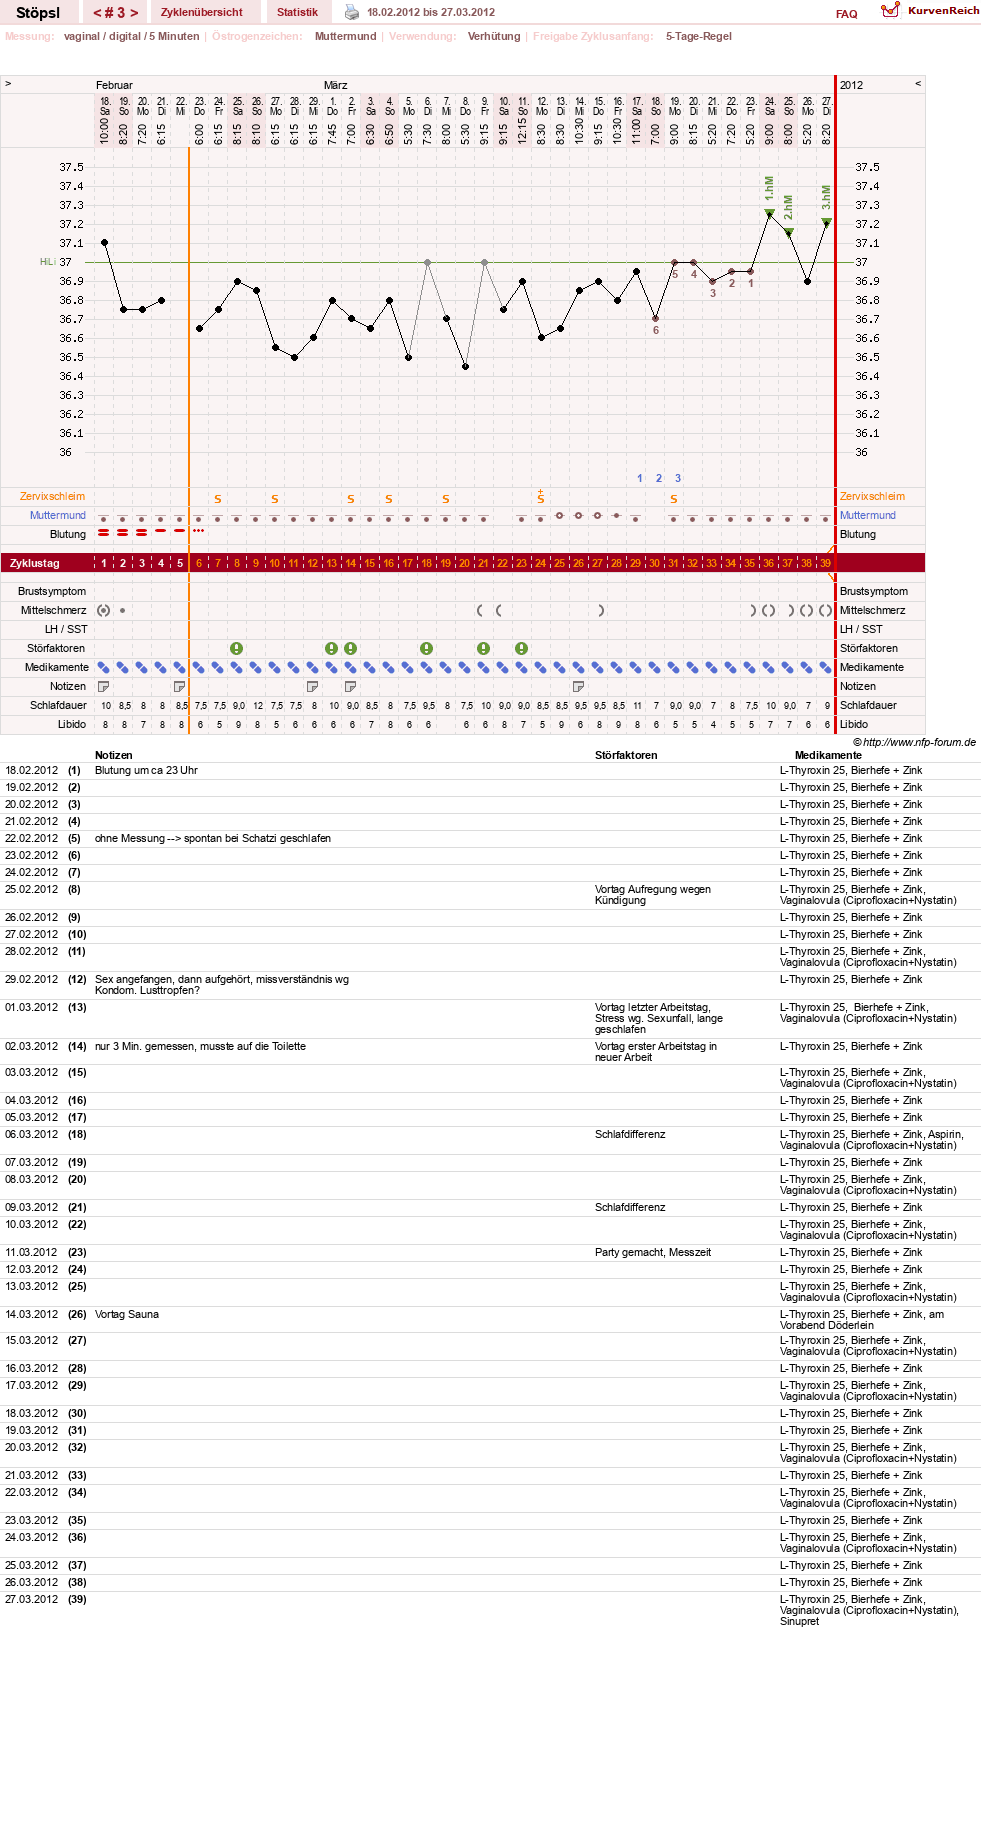Image resolution: width=981 pixels, height=1821 pixels.
Task: Click the Medikamente pill icon on cycle day 39
Action: pyautogui.click(x=826, y=667)
